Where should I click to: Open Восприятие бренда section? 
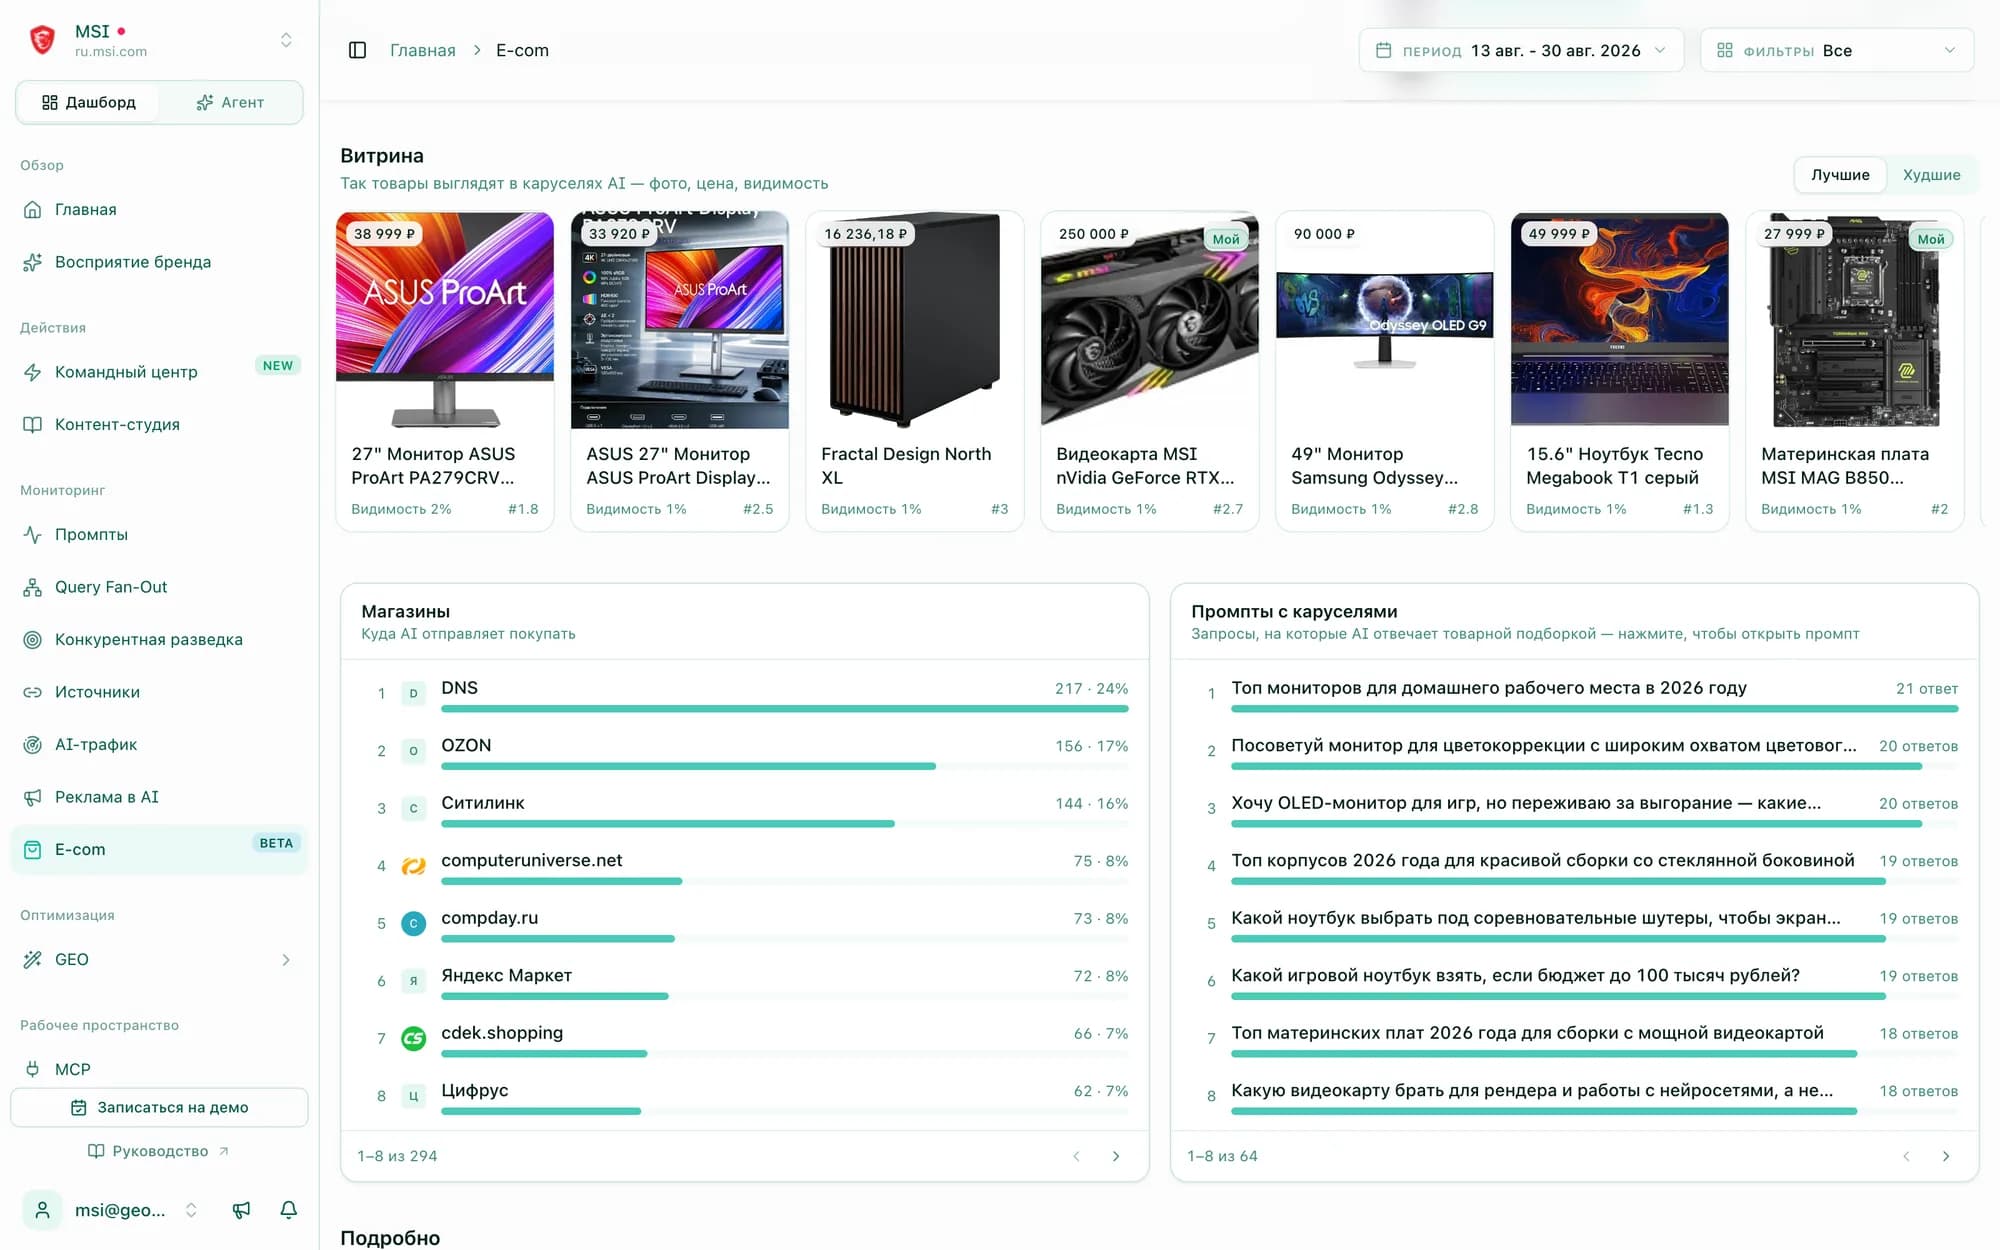(160, 262)
